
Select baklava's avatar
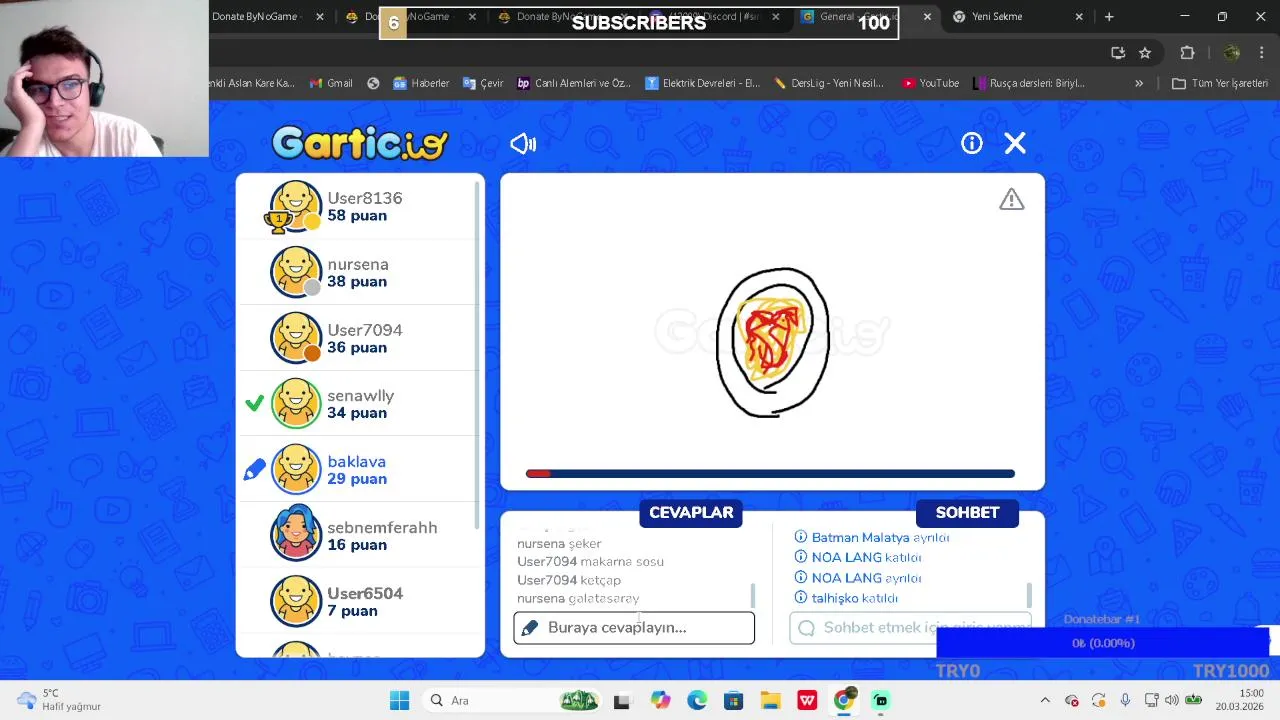point(296,470)
